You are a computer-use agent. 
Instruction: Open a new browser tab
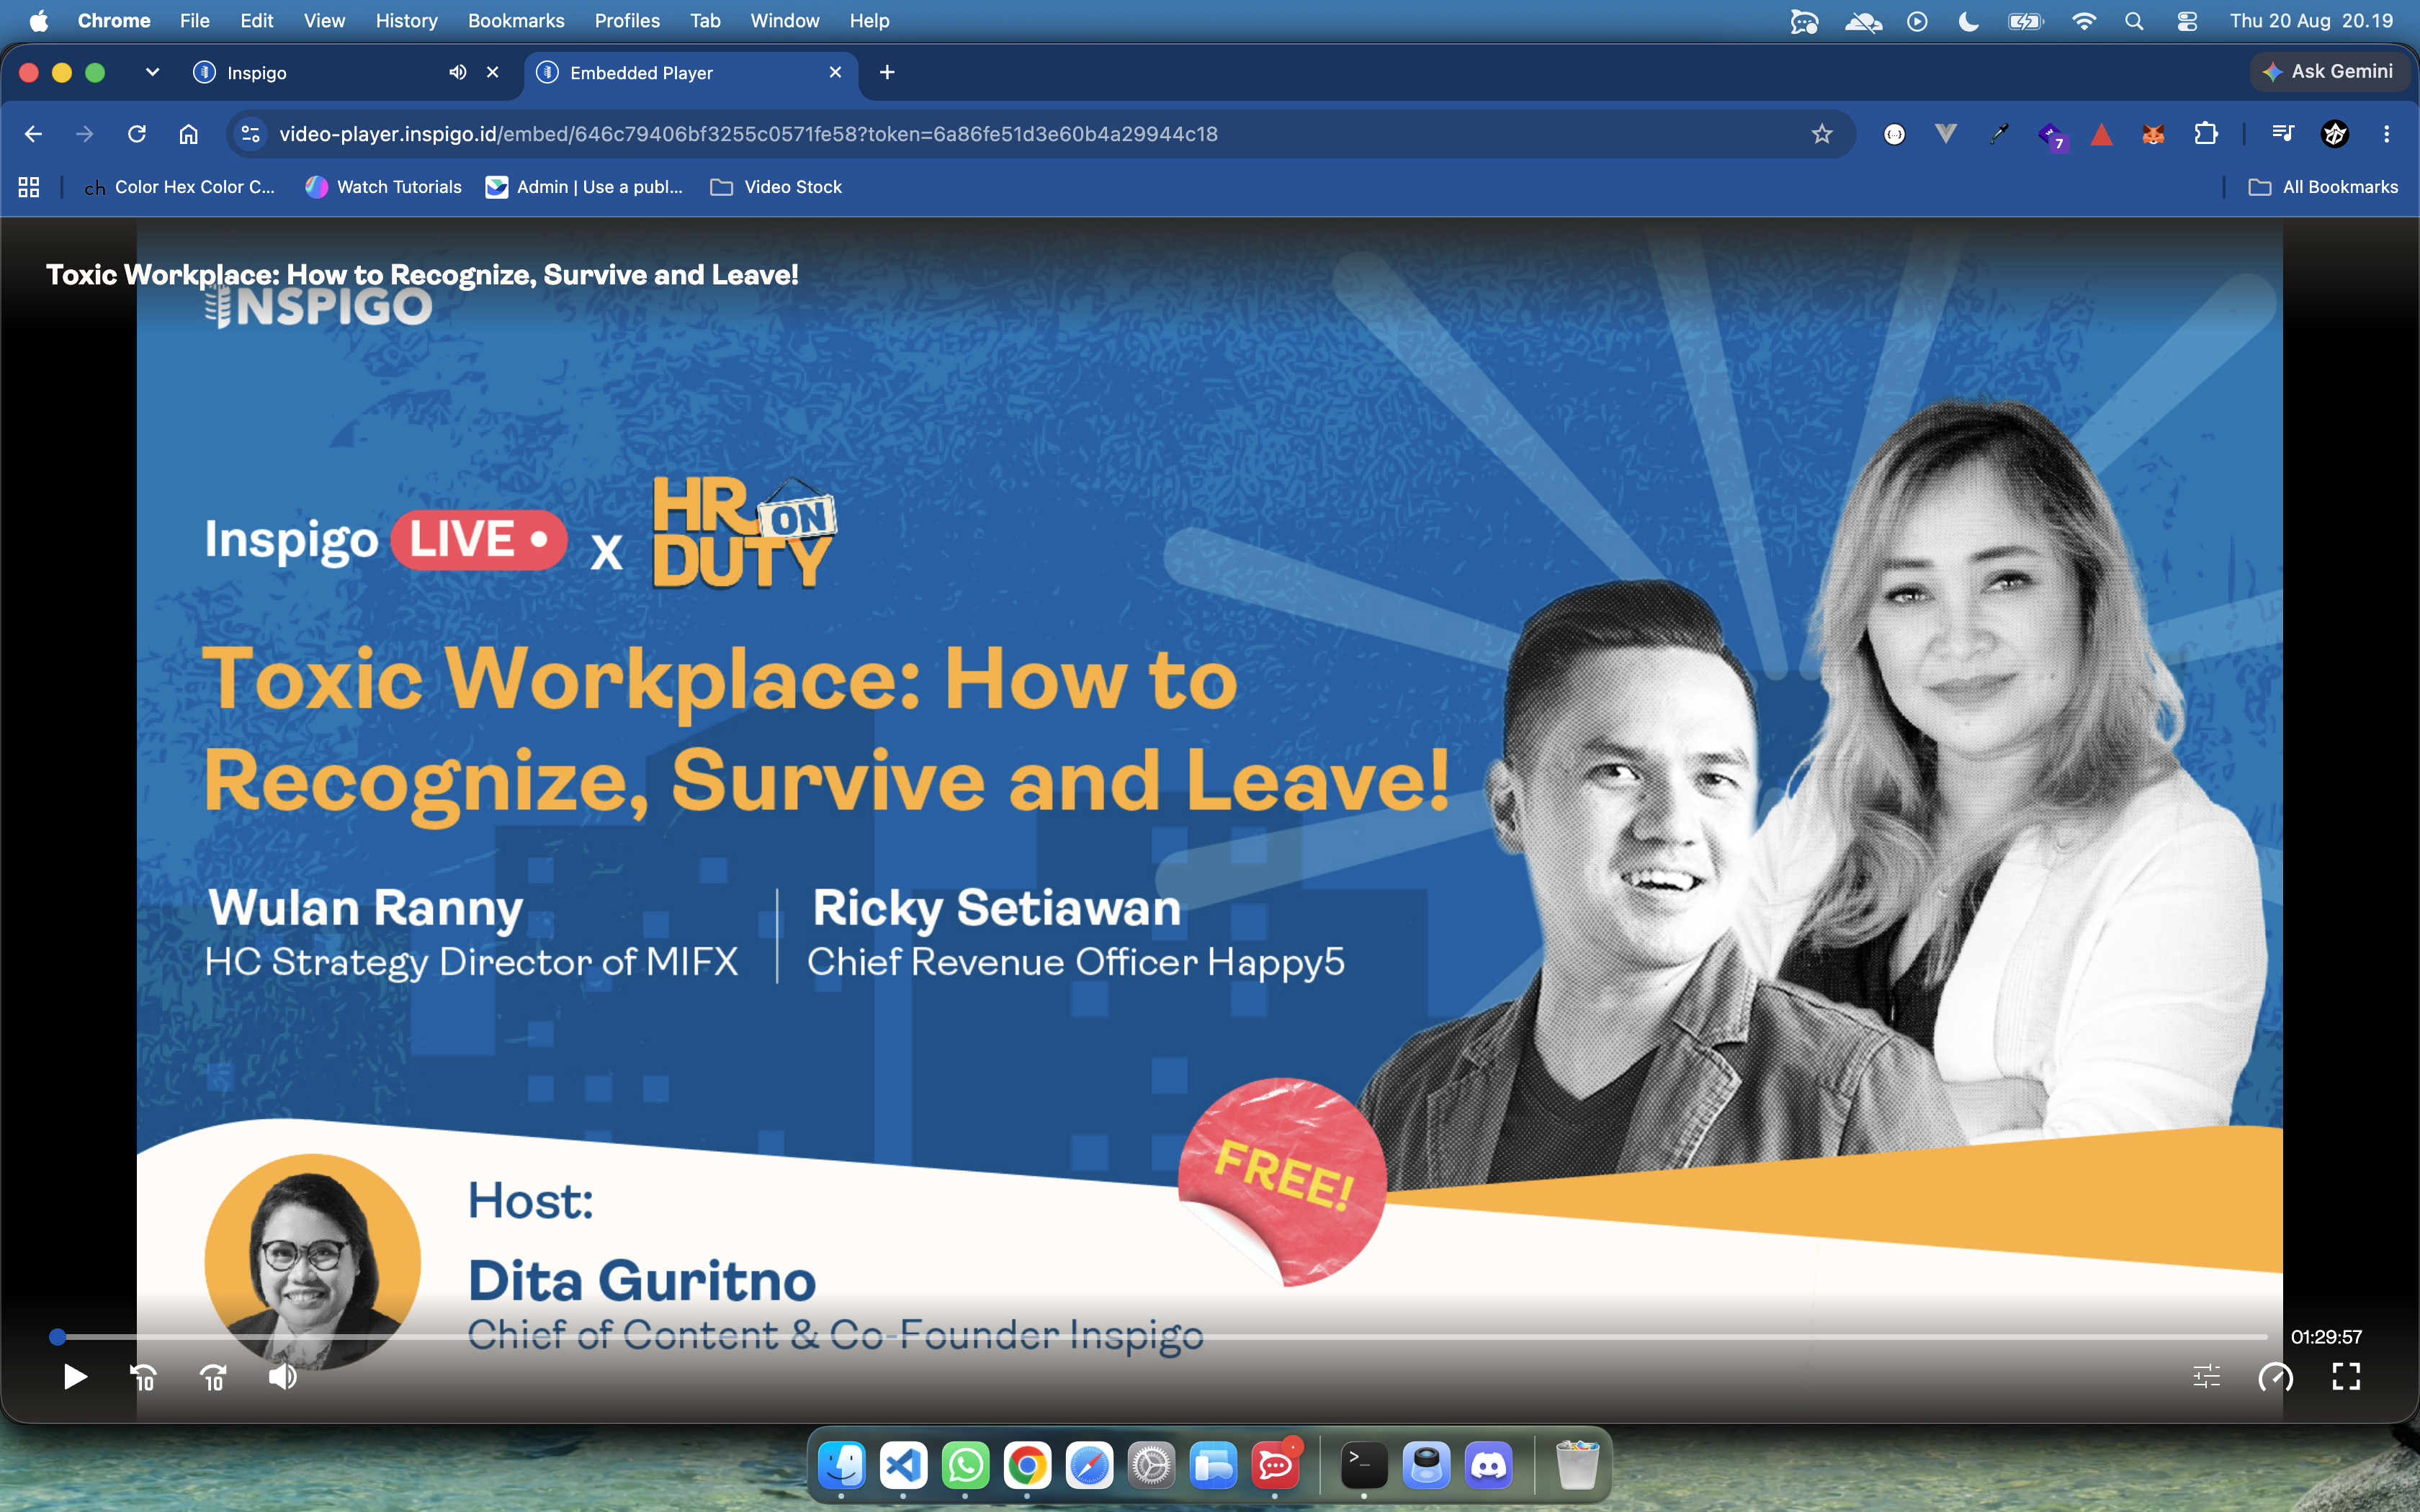point(887,72)
